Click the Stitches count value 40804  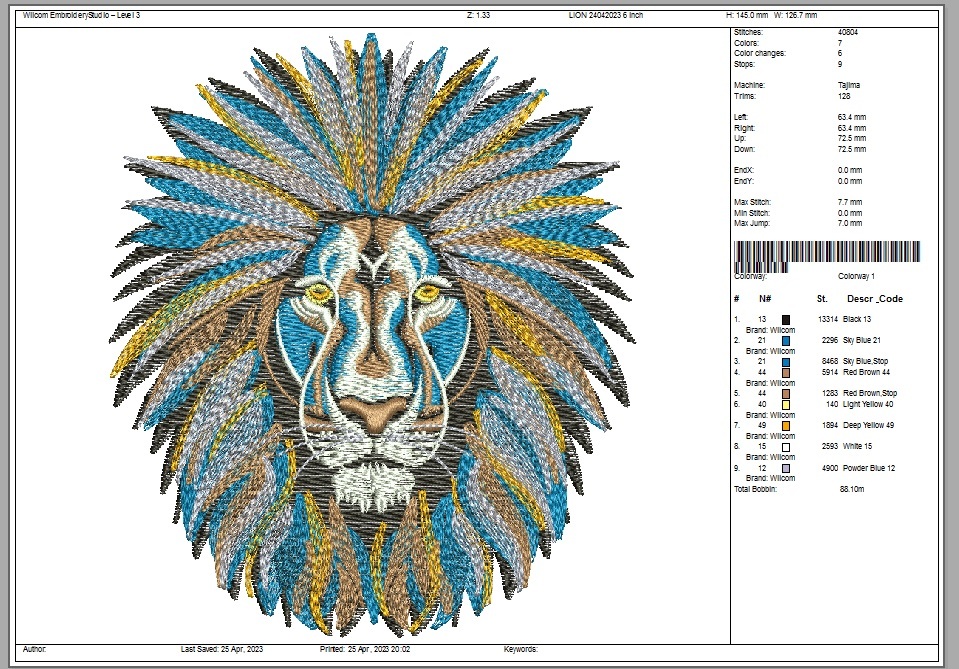point(848,32)
